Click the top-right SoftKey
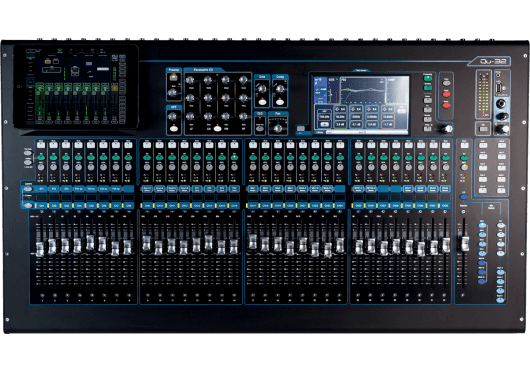Screen dimensions: 530x371 coord(502,145)
